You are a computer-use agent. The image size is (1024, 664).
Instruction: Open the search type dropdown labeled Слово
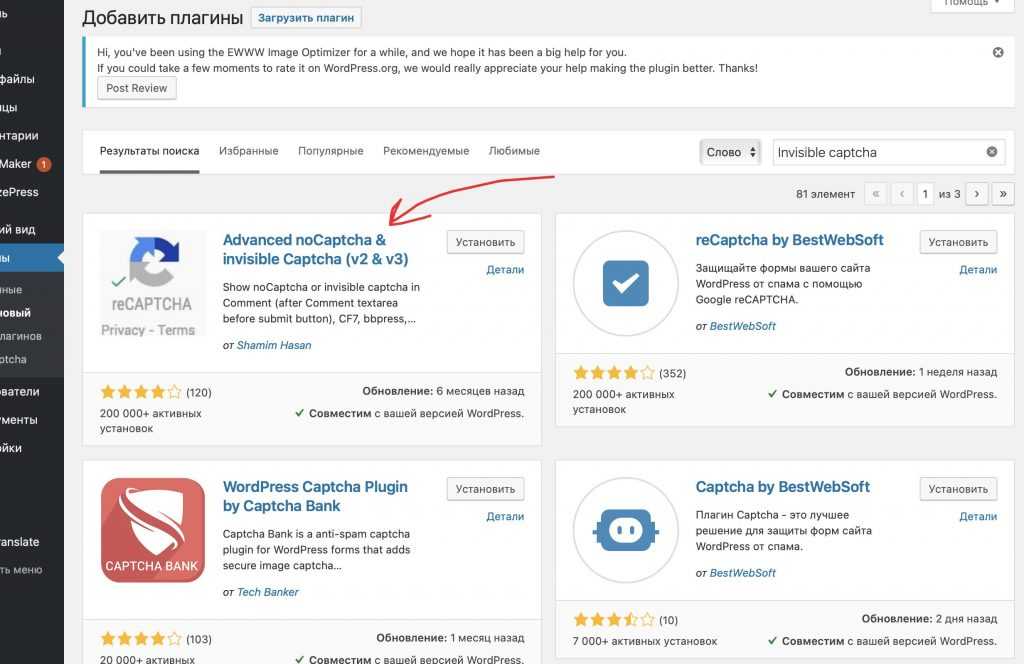point(730,152)
